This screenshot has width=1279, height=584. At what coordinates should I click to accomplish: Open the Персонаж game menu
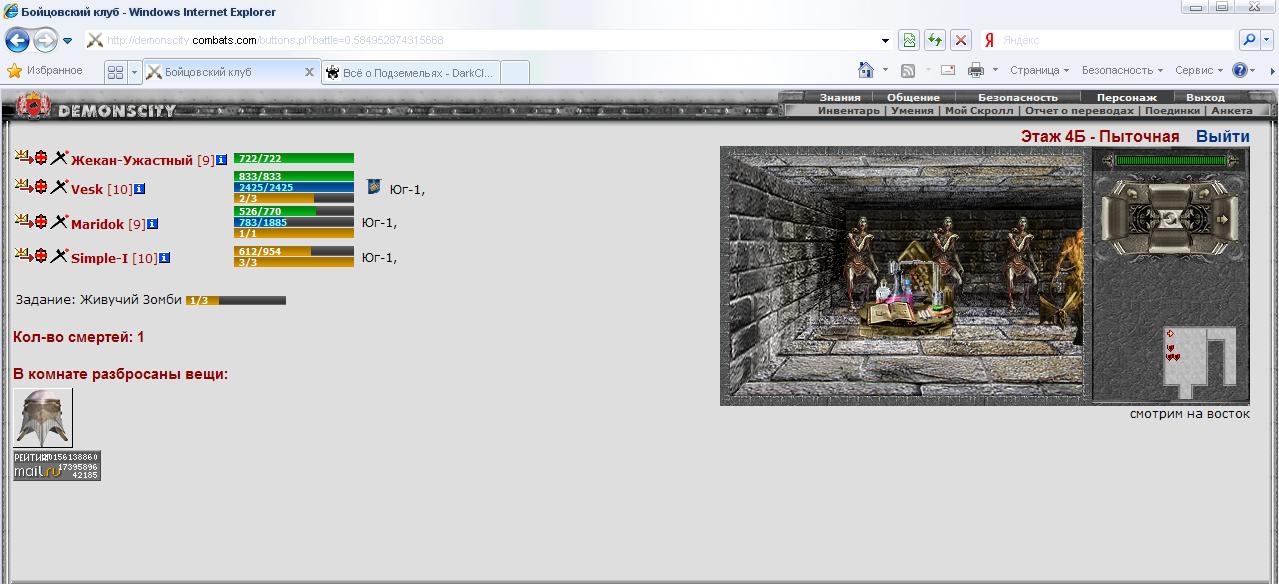coord(1126,97)
